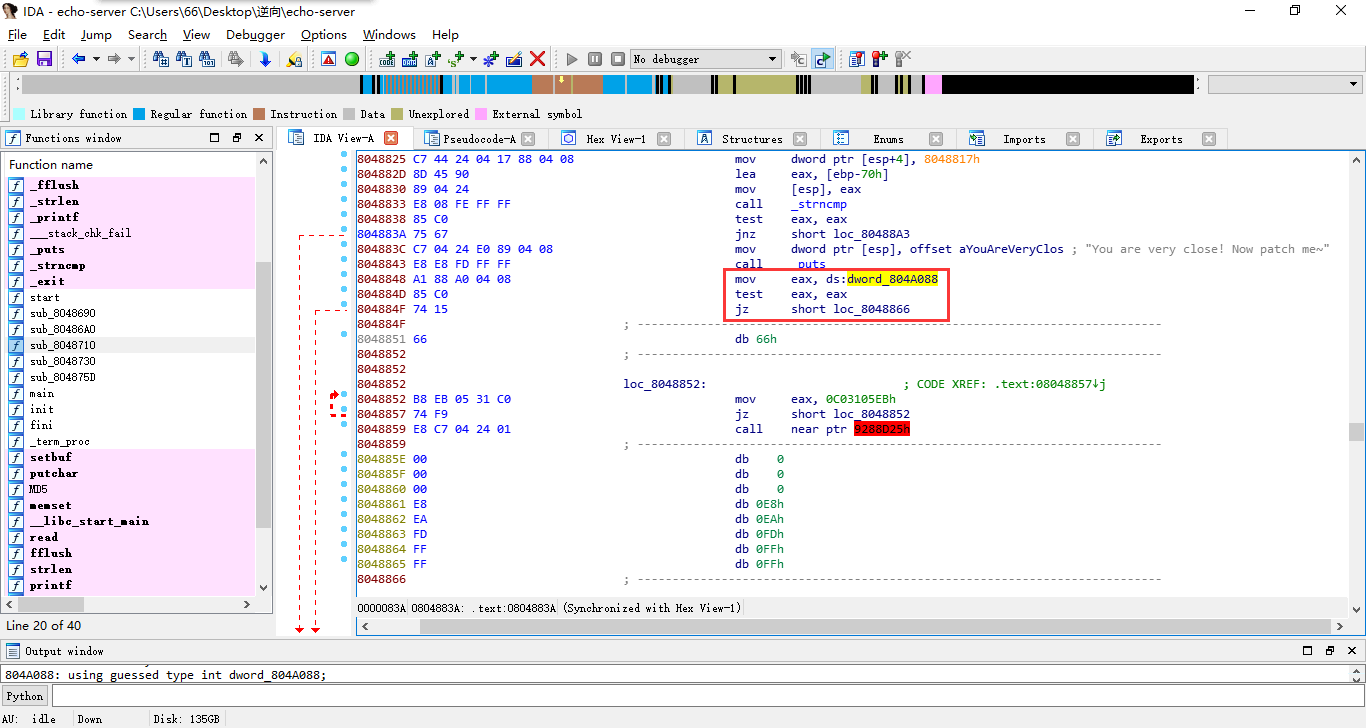Screen dimensions: 1366x728
Task: Click the jump to address blue arrow icon
Action: pos(266,59)
